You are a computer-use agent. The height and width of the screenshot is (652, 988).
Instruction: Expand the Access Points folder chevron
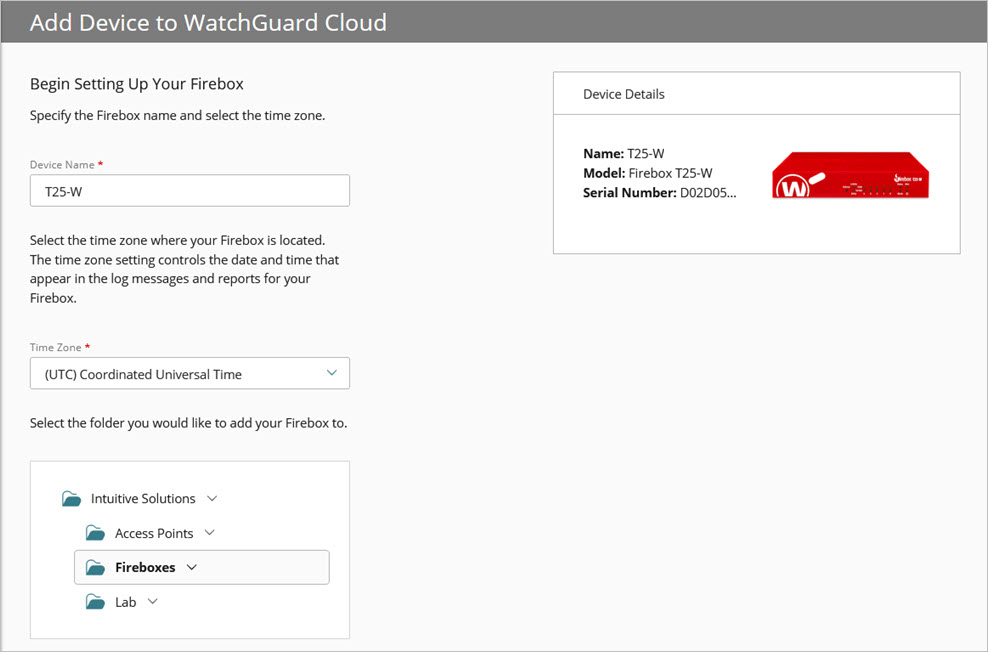210,533
